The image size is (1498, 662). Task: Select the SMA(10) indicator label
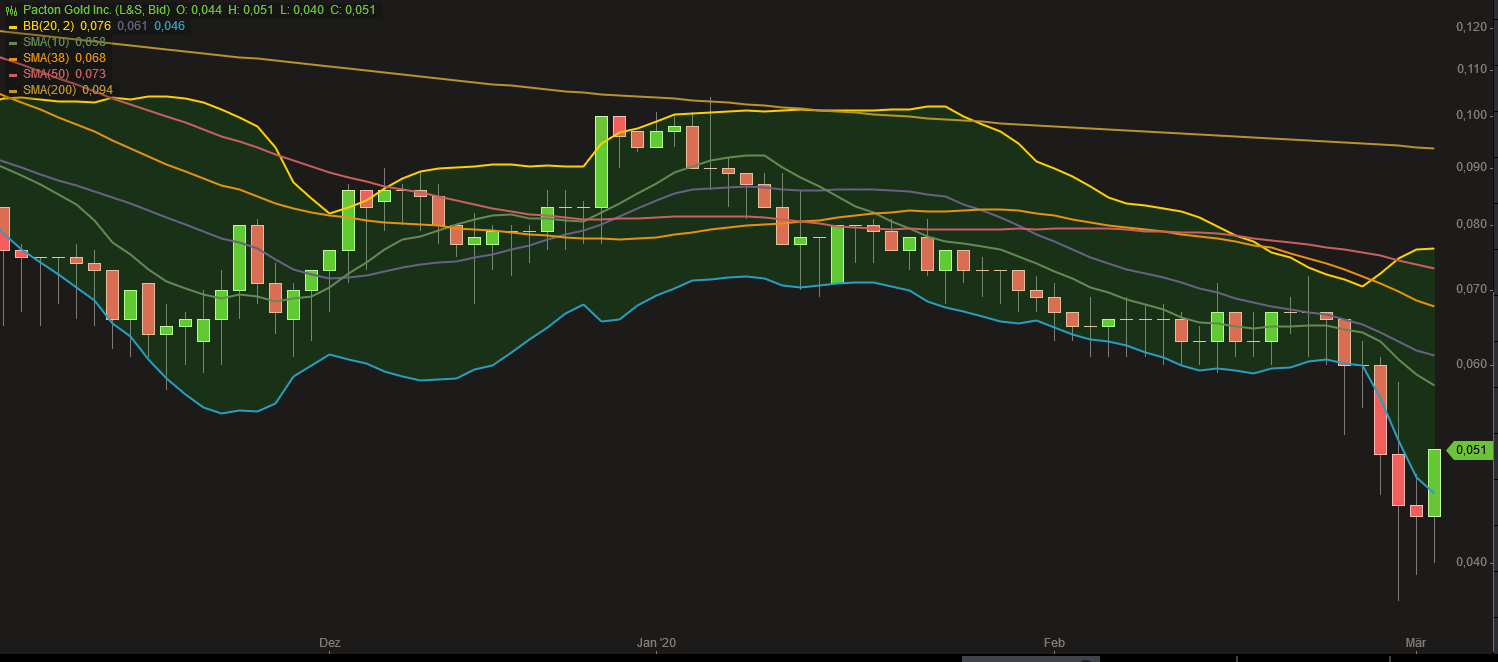[45, 42]
